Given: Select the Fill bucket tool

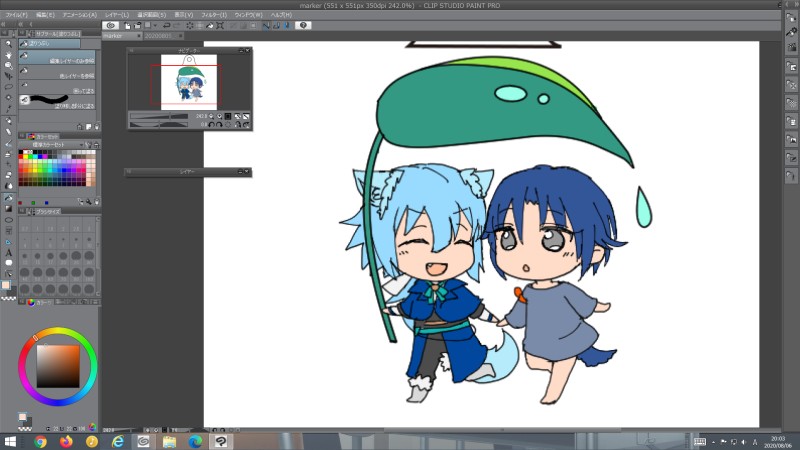Looking at the screenshot, I should [x=8, y=198].
